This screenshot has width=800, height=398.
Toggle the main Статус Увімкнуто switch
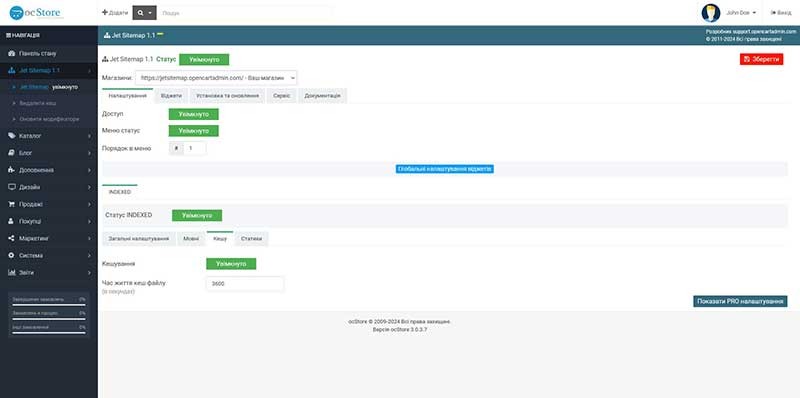point(204,60)
